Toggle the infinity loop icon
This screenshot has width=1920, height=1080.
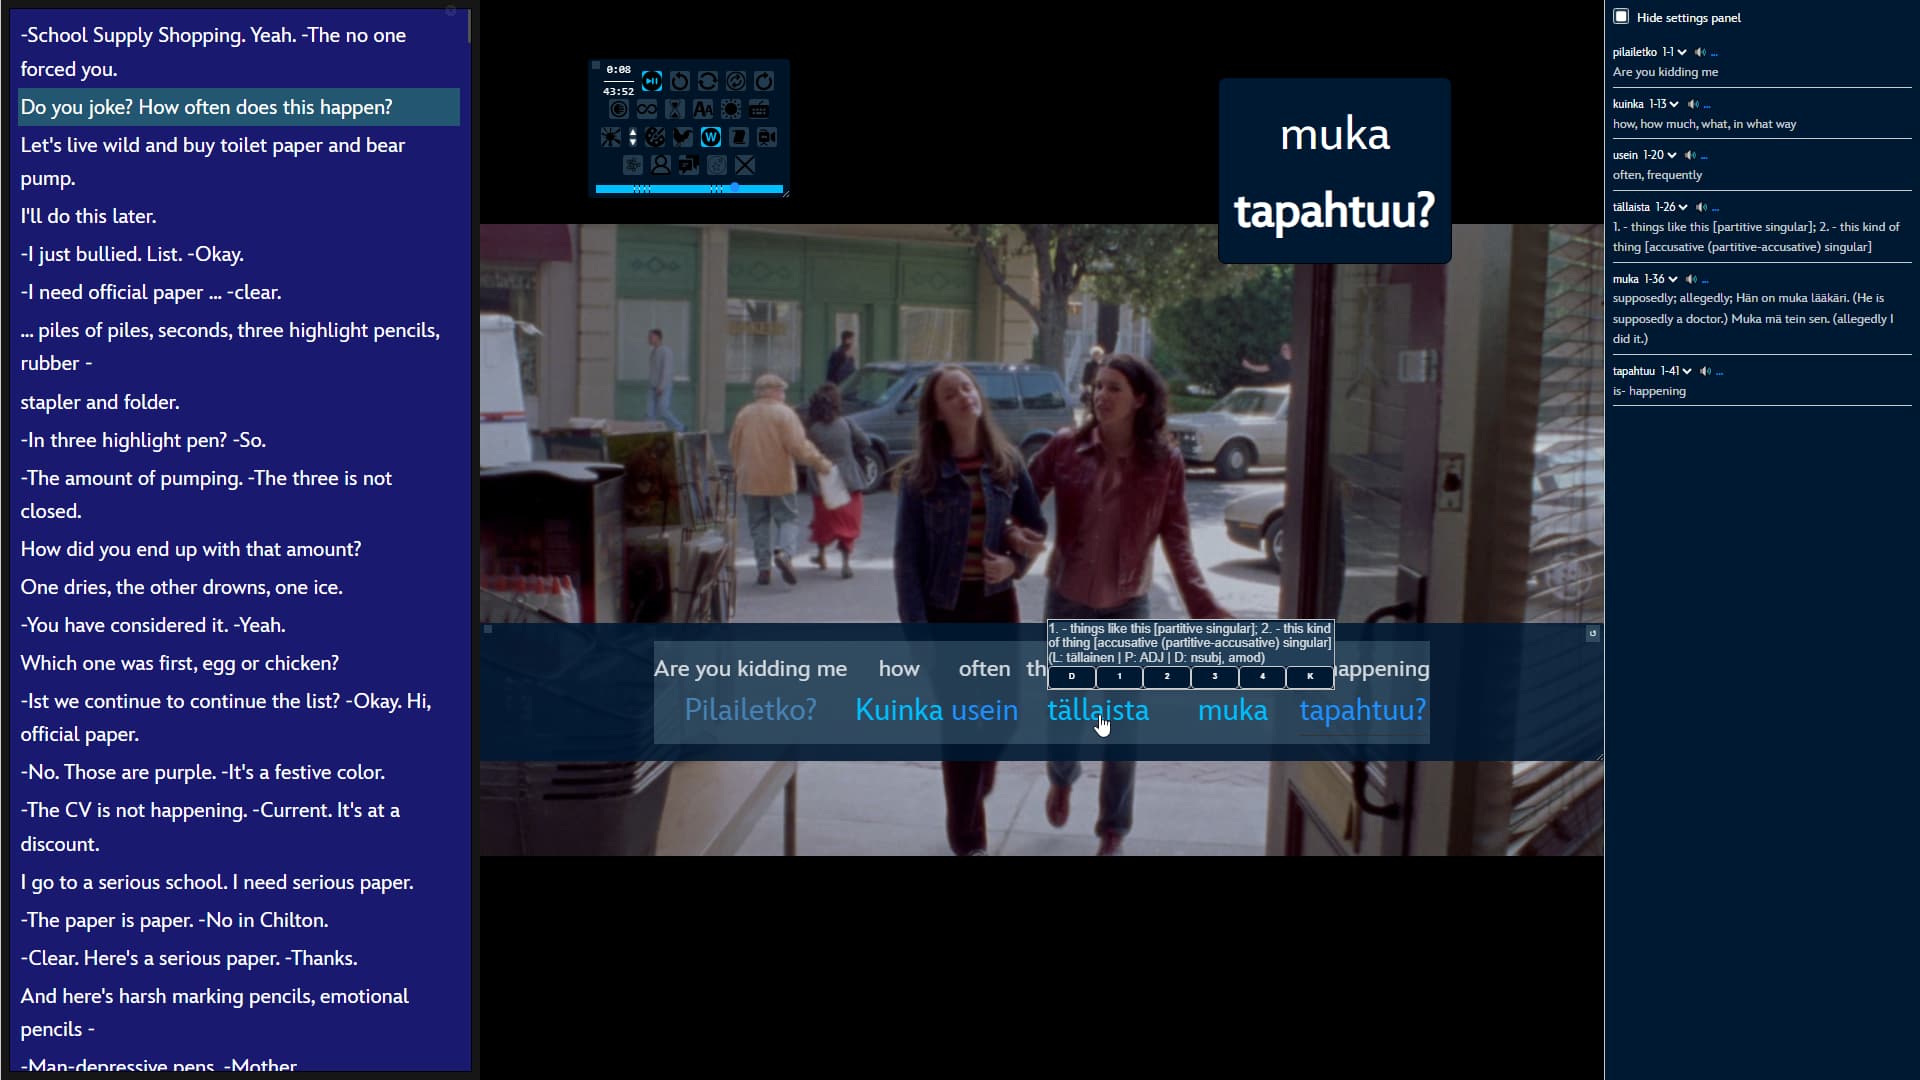(647, 109)
